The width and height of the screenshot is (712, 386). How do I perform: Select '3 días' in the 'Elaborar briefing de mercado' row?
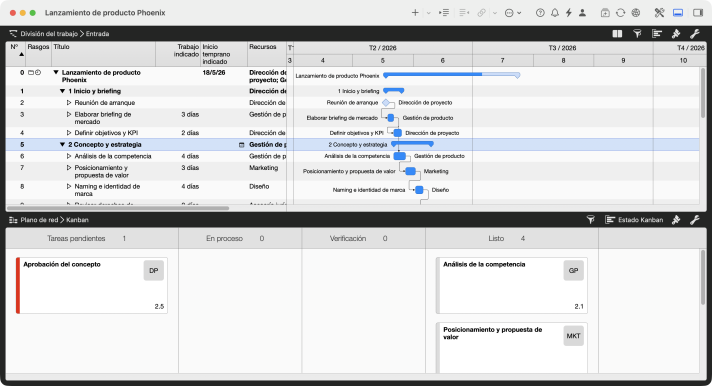(x=190, y=114)
